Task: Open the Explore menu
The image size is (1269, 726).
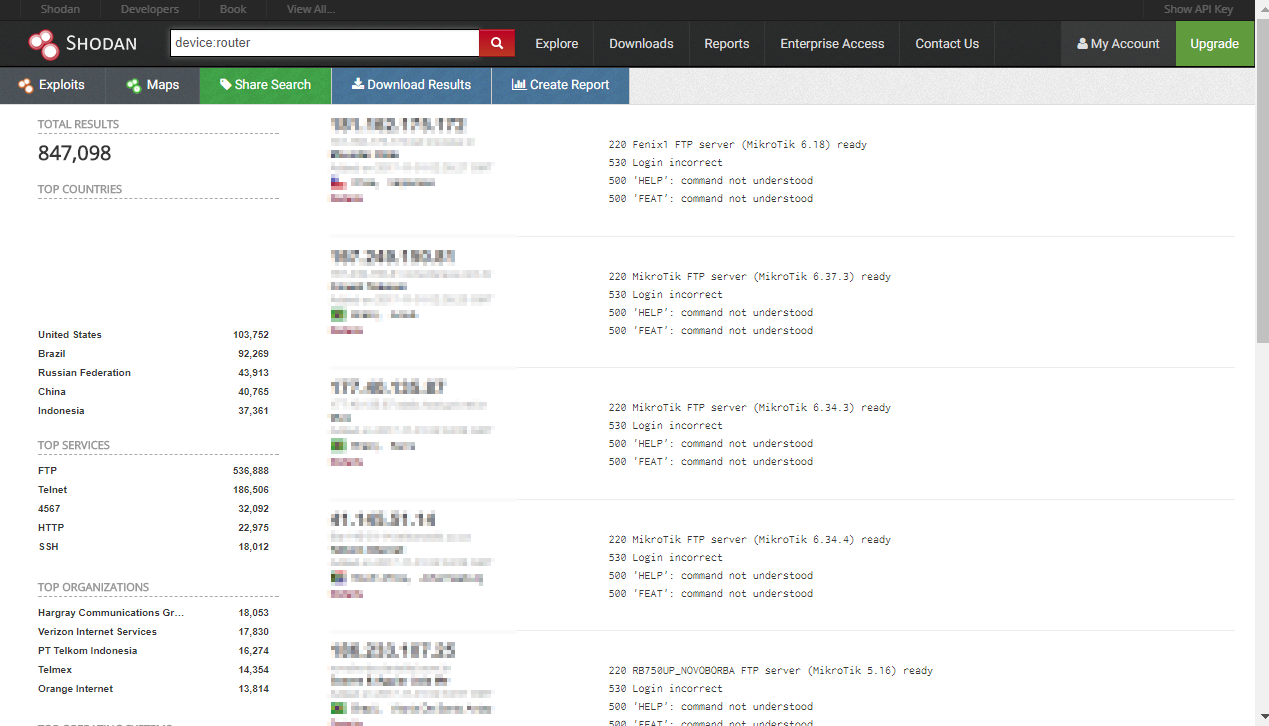Action: pyautogui.click(x=557, y=44)
